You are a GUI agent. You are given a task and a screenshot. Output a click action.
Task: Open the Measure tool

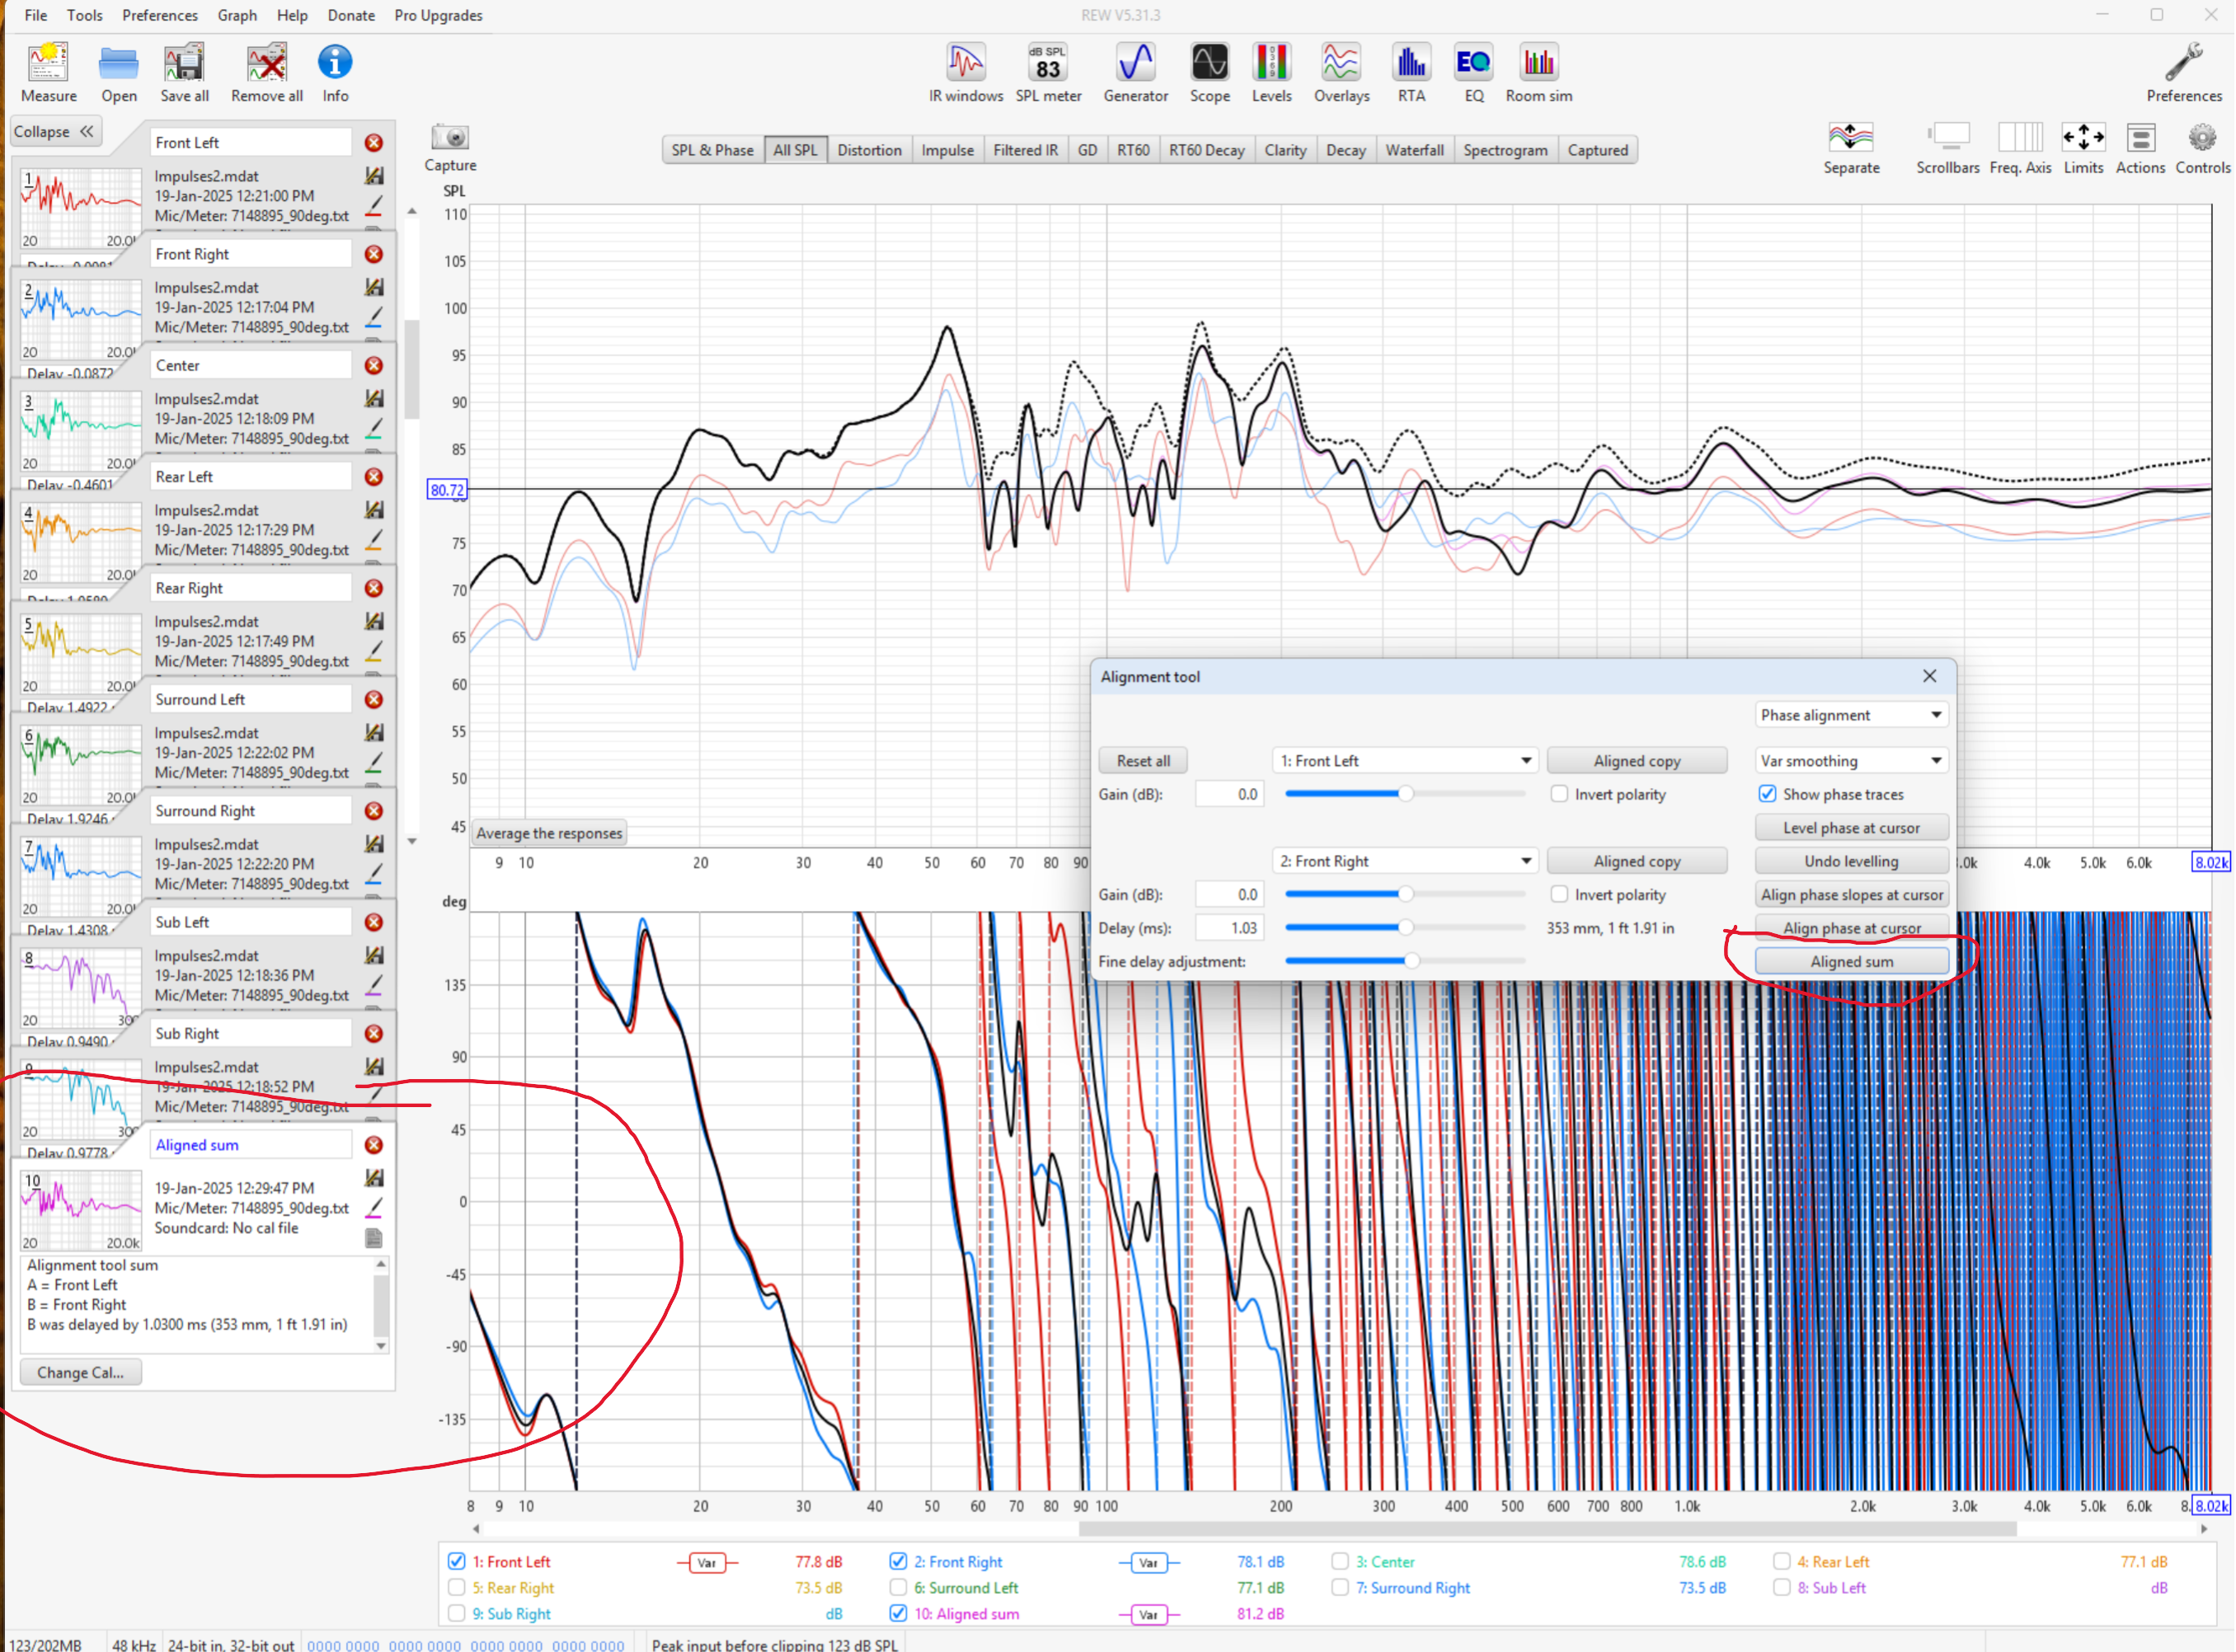click(48, 72)
